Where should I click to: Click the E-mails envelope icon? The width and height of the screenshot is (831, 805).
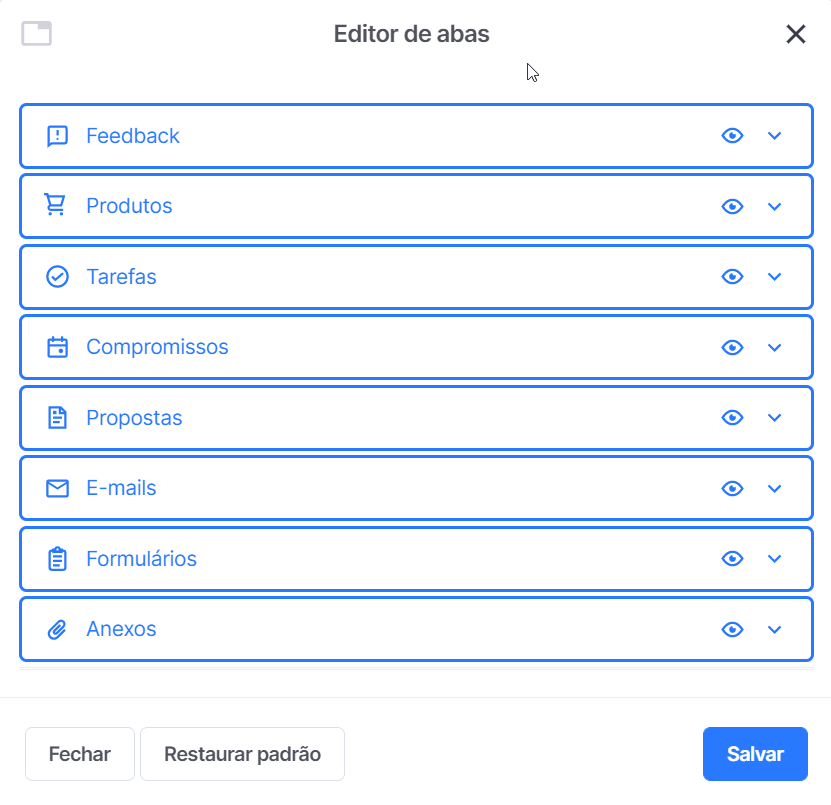click(57, 488)
